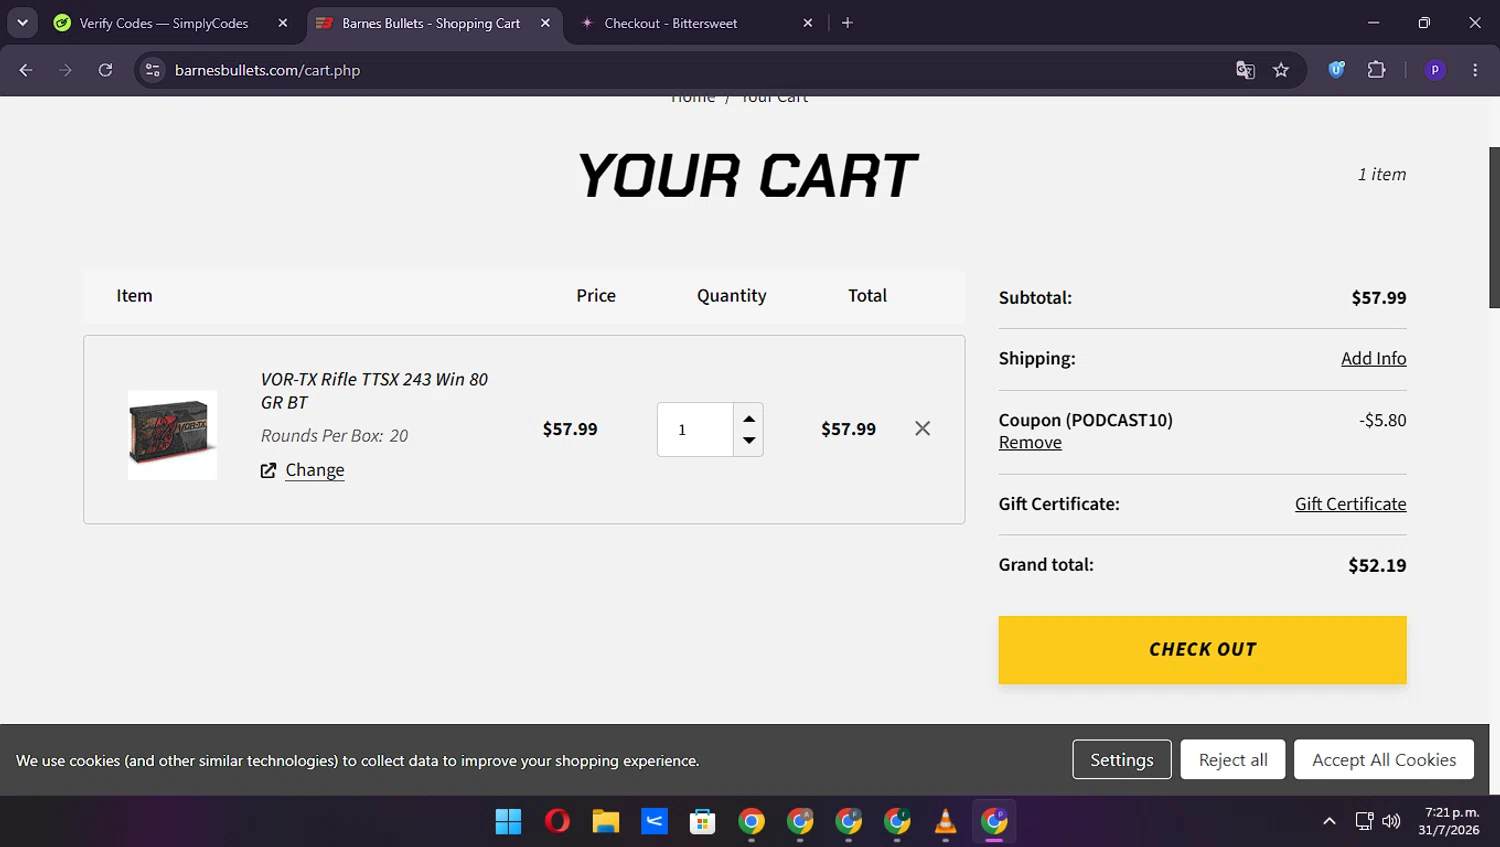Click the Grand total amount "$52.19"

click(1377, 566)
